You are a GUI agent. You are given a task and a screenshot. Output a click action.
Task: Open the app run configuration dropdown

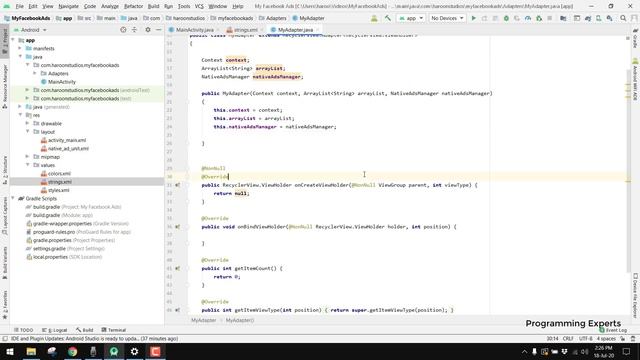[x=411, y=18]
